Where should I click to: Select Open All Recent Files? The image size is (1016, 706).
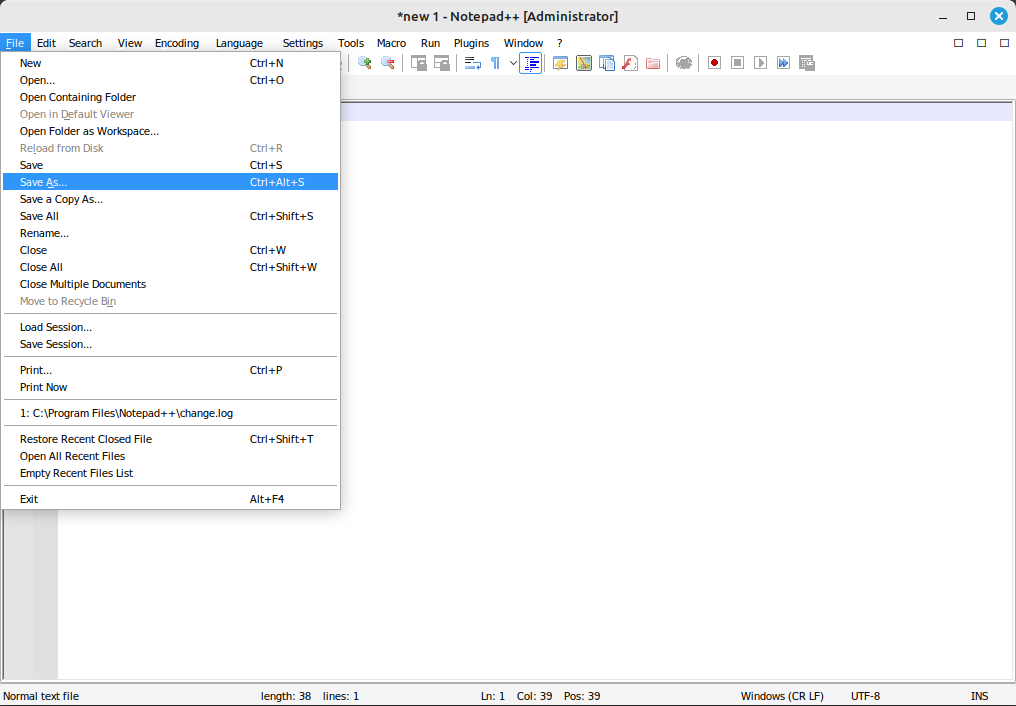(x=170, y=456)
